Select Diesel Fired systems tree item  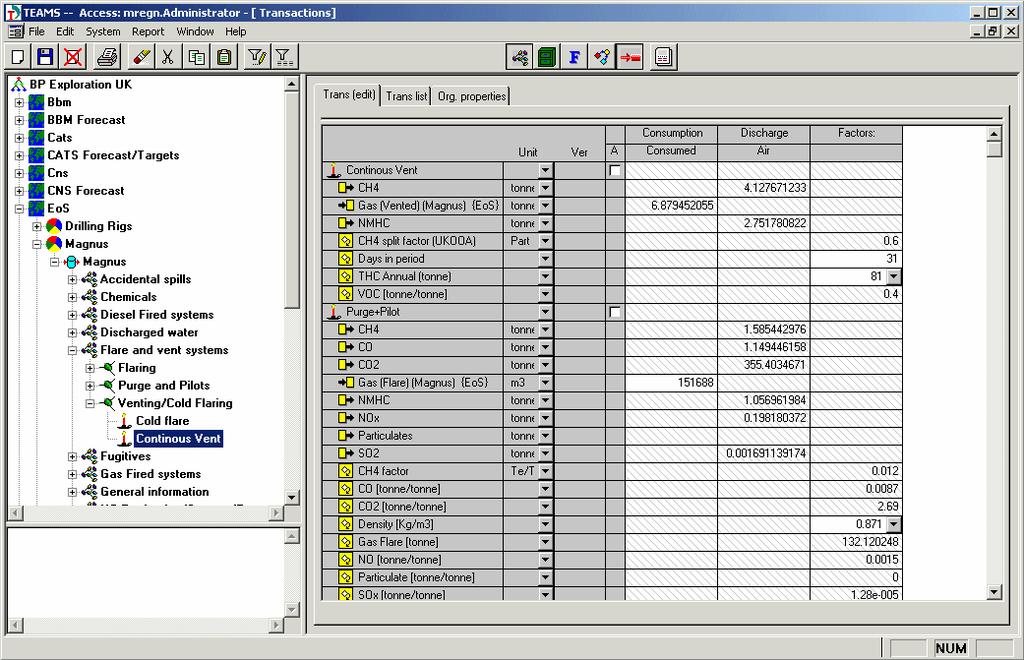point(157,315)
